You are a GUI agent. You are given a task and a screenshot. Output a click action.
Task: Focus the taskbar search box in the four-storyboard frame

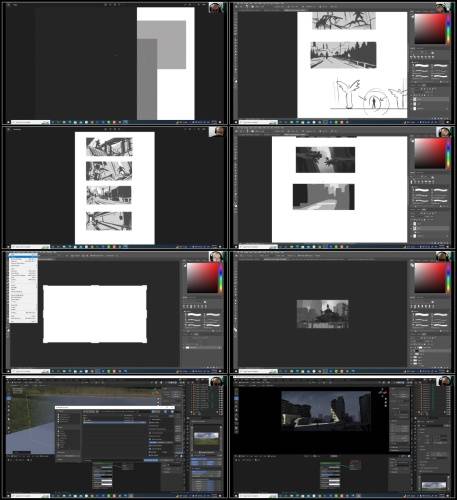pos(31,247)
